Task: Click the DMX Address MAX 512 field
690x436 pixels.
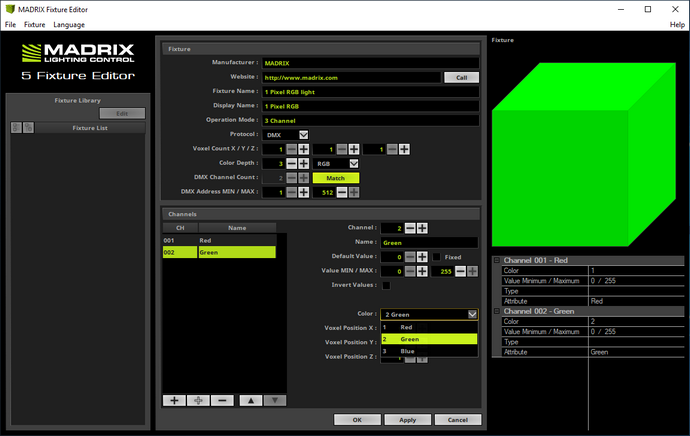Action: (x=324, y=192)
